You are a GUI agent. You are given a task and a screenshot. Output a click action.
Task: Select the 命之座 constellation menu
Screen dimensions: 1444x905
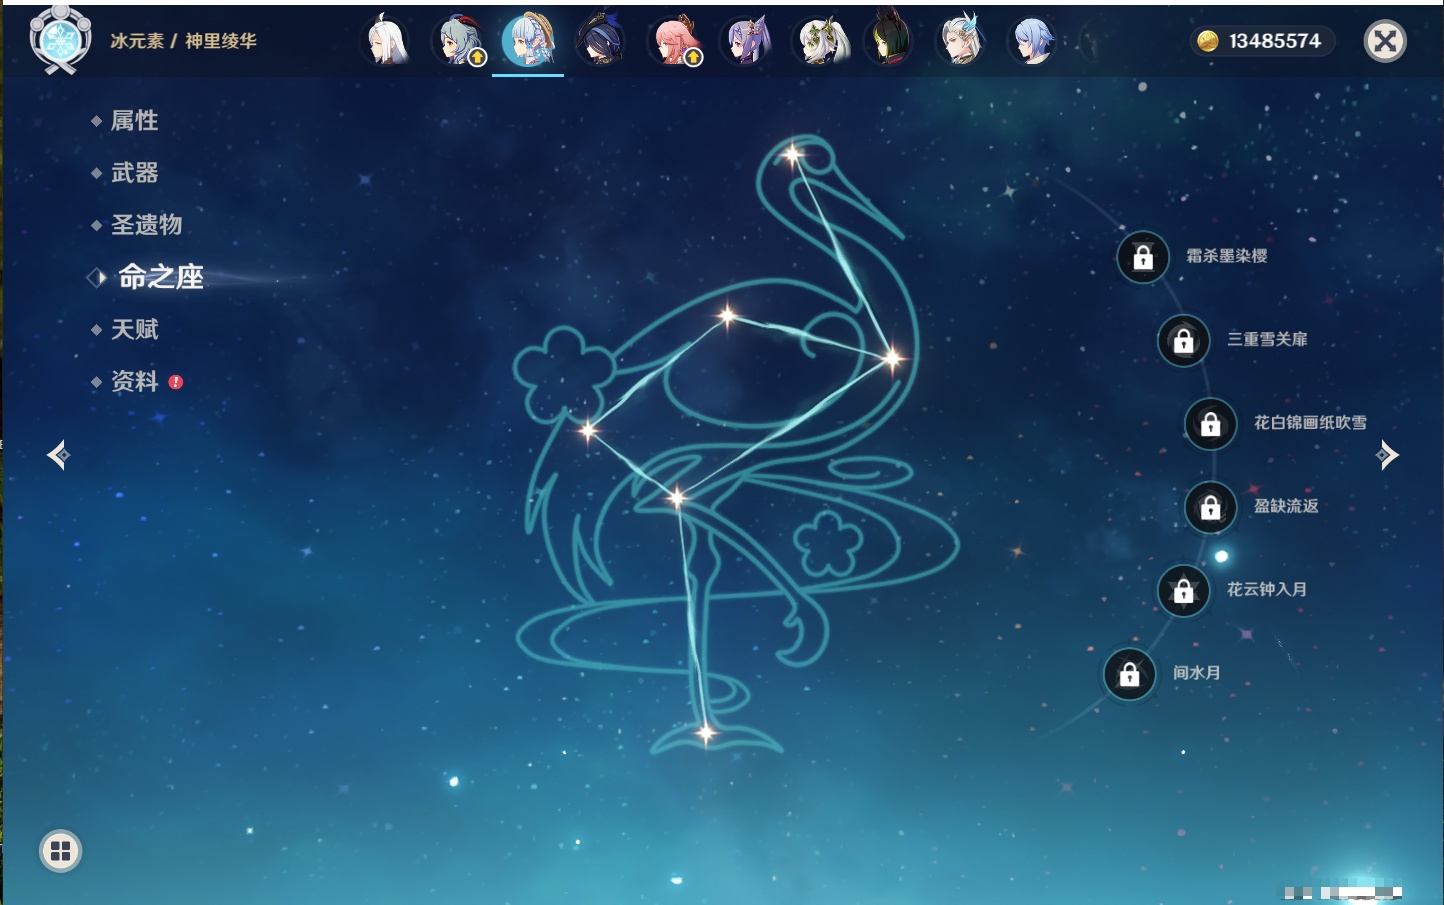tap(160, 277)
